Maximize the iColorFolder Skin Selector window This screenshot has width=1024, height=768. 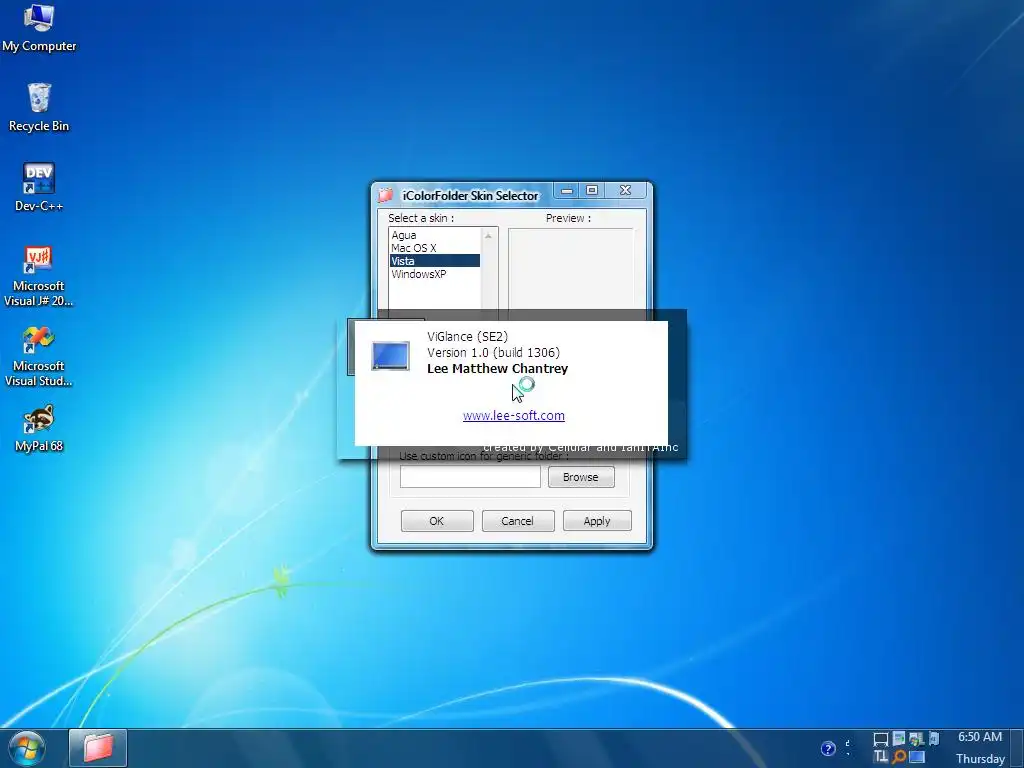click(592, 190)
